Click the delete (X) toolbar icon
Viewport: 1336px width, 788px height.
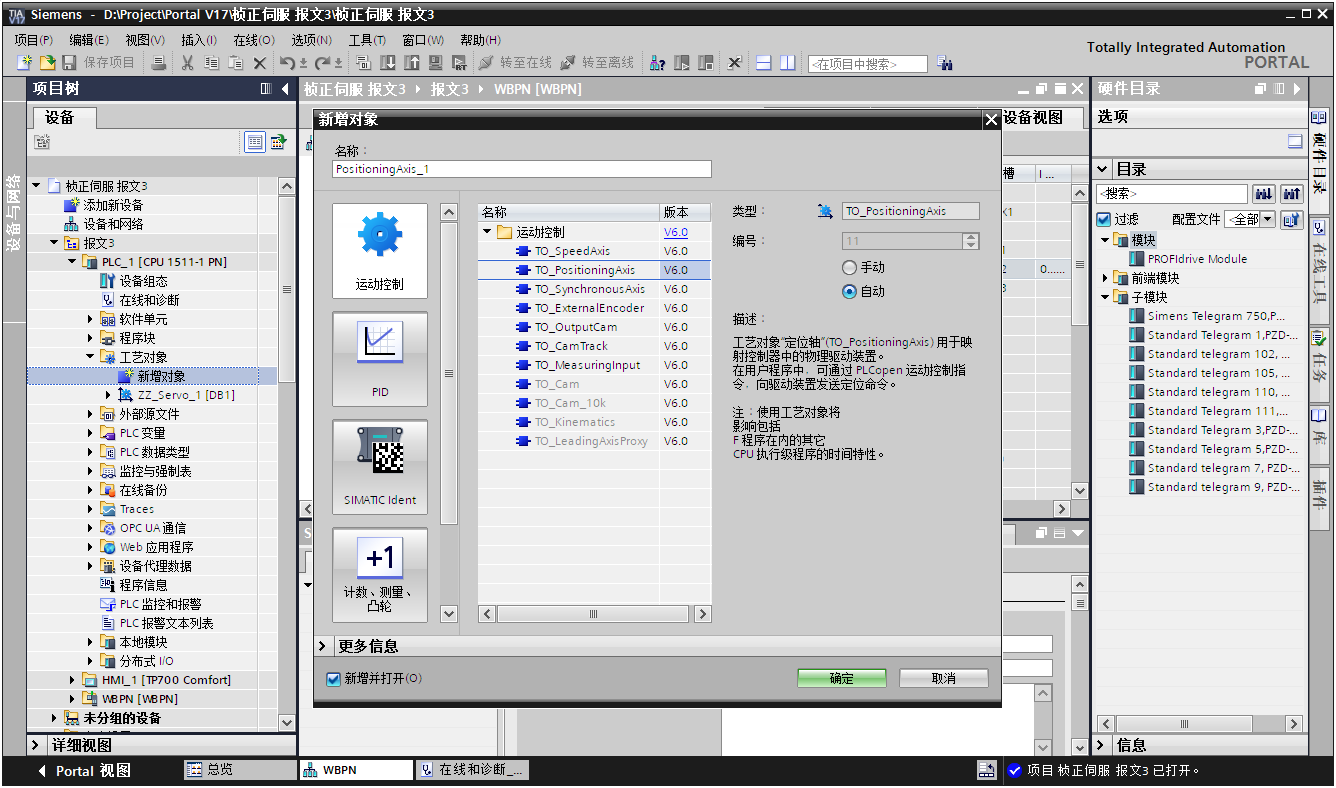260,63
